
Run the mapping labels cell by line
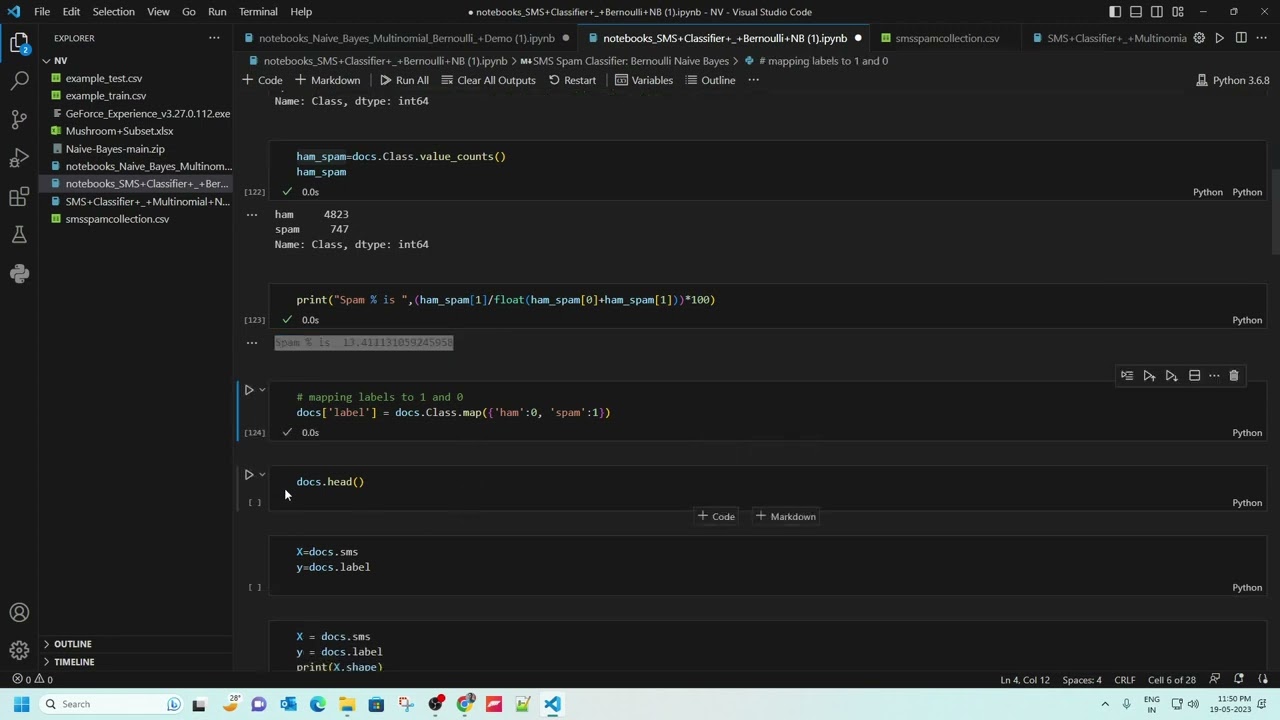(1127, 376)
